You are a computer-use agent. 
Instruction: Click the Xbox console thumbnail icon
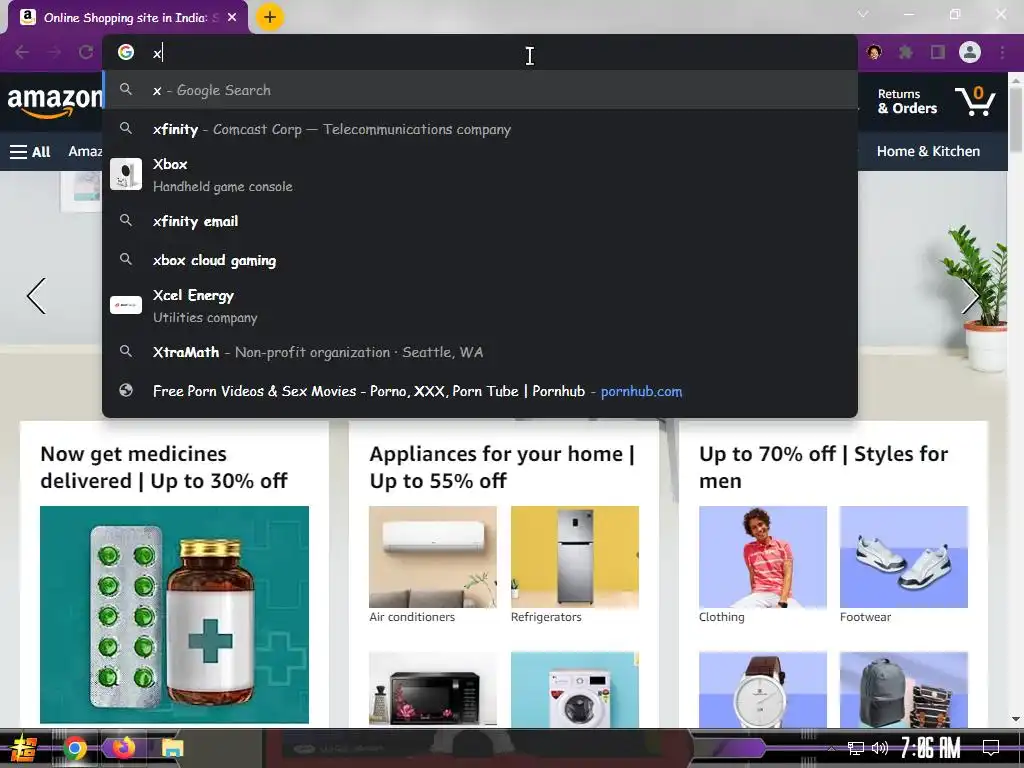pyautogui.click(x=126, y=174)
